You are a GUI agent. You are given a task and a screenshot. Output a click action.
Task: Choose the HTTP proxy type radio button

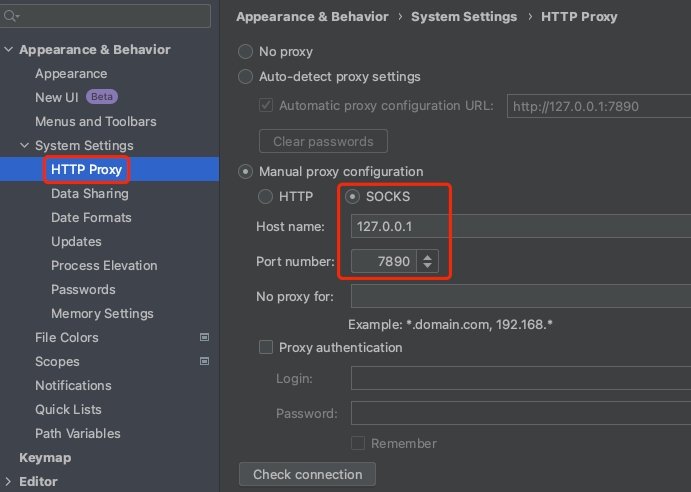265,196
